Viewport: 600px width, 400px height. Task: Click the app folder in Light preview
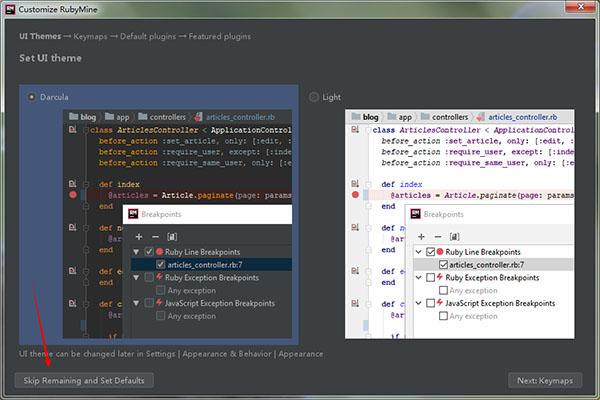(x=400, y=117)
